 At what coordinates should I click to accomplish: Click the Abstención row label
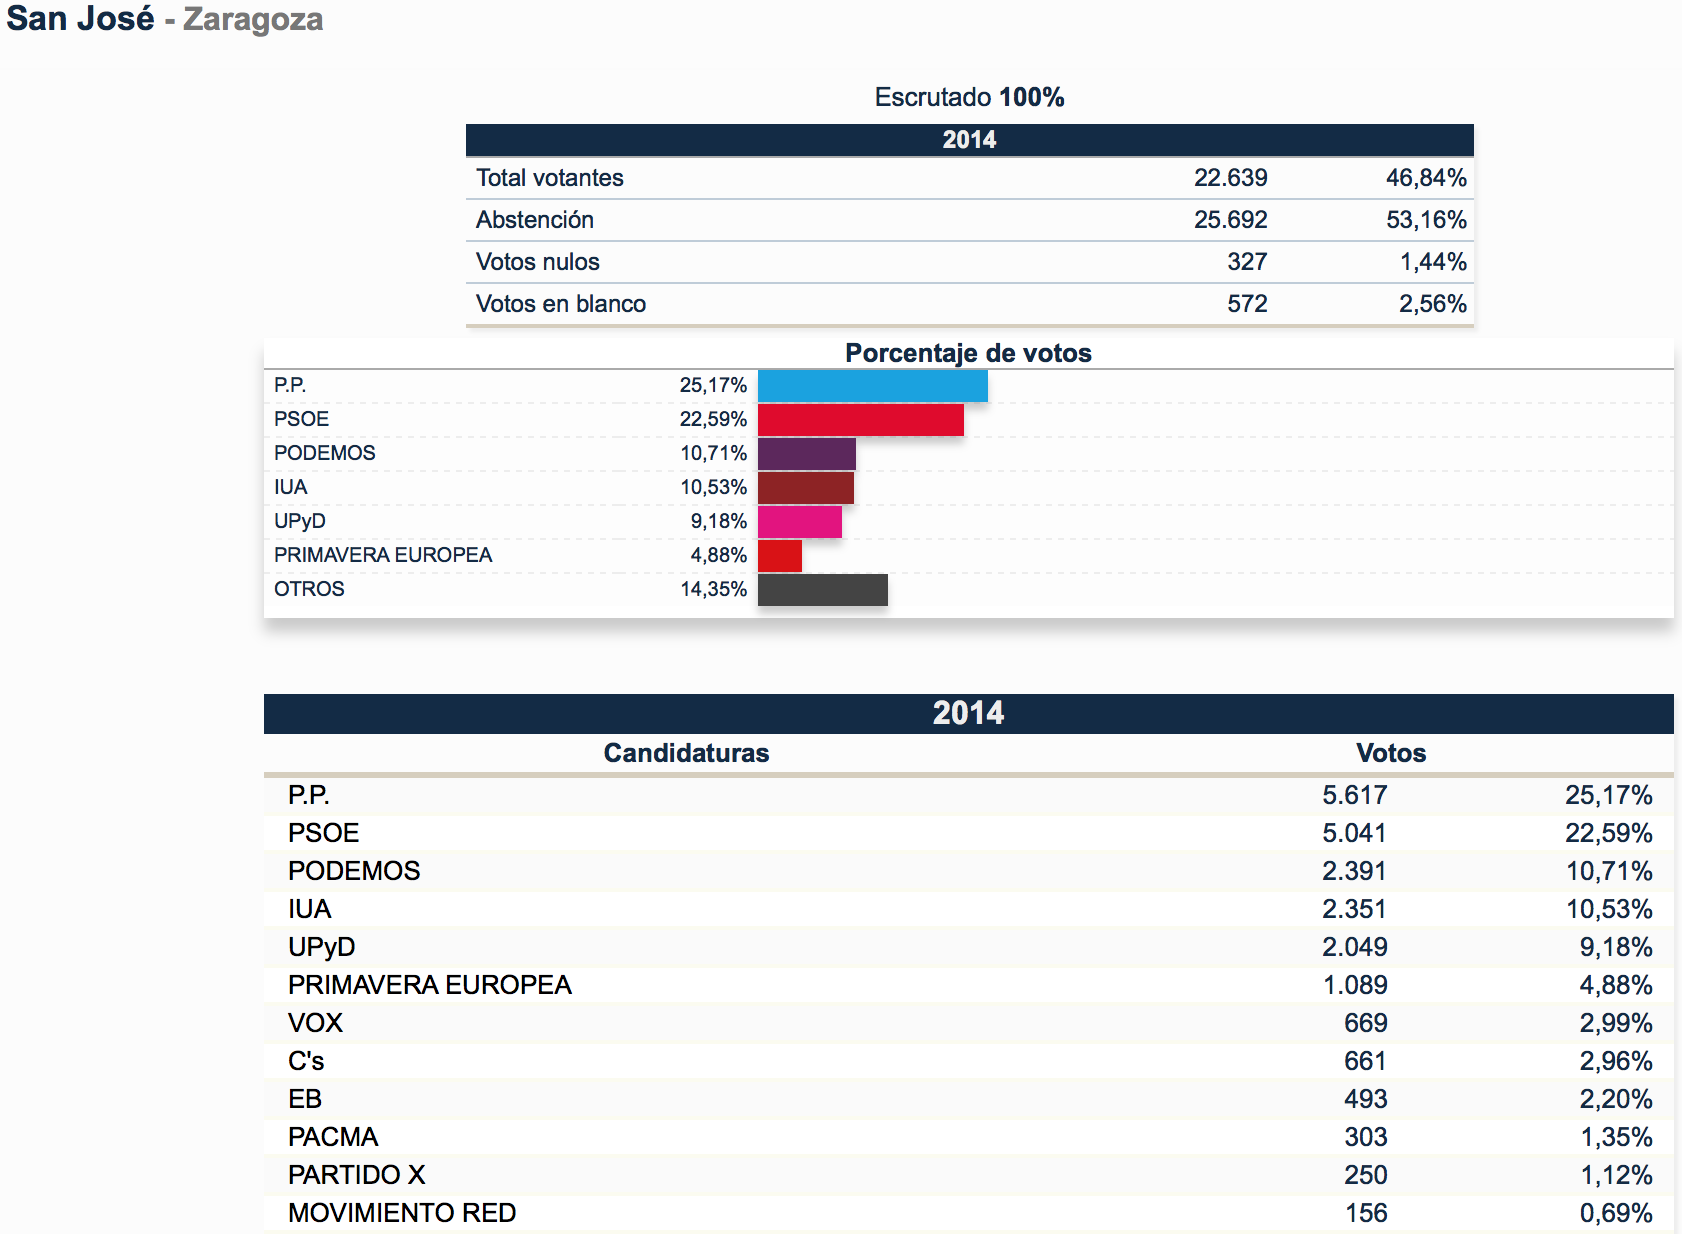(x=534, y=220)
